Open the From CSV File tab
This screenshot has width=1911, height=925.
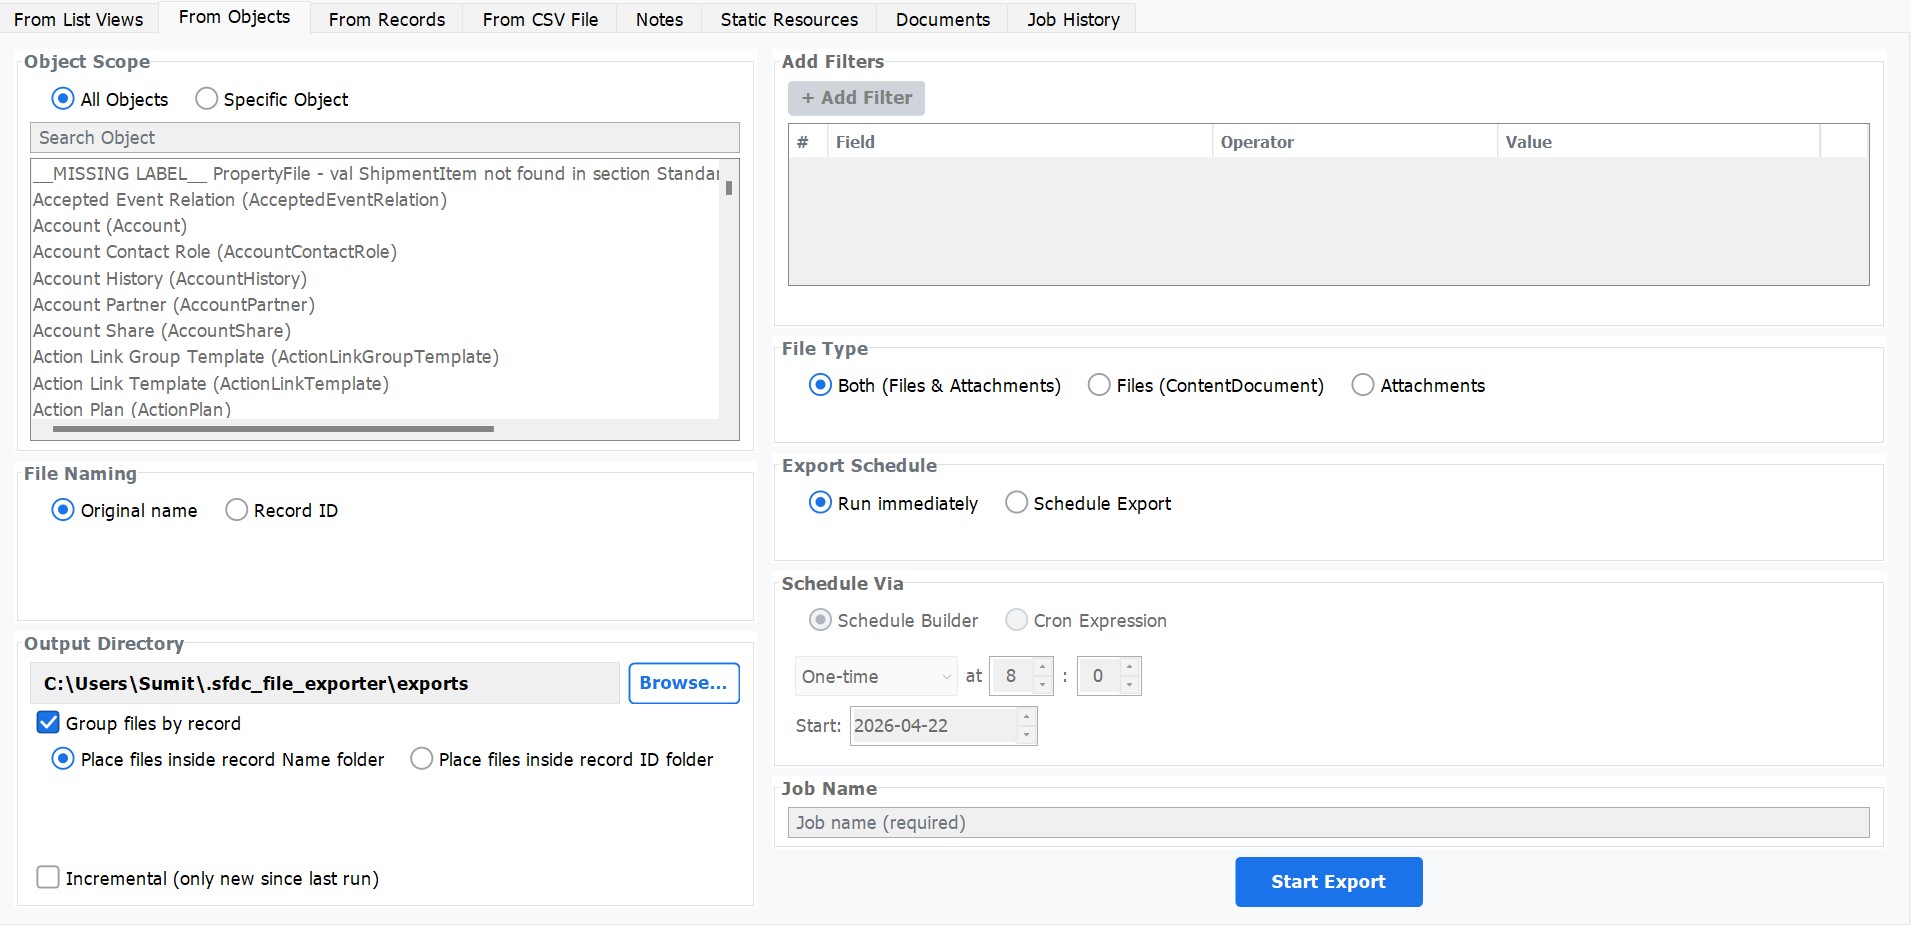click(x=540, y=18)
